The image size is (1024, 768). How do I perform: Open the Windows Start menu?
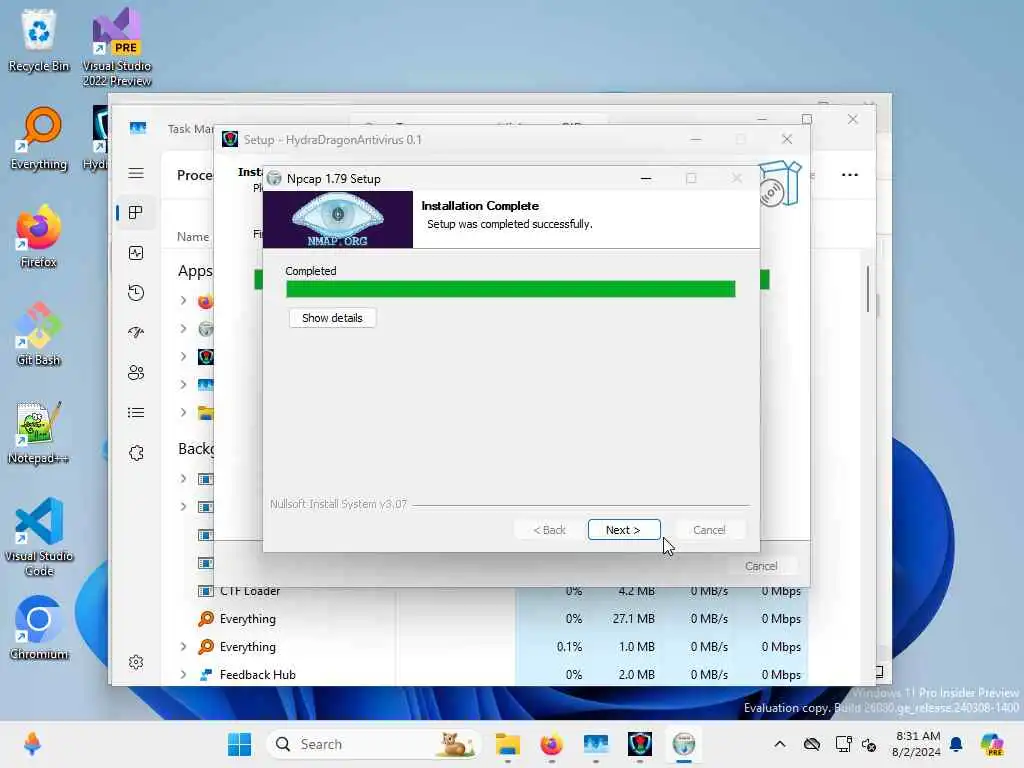(x=240, y=744)
